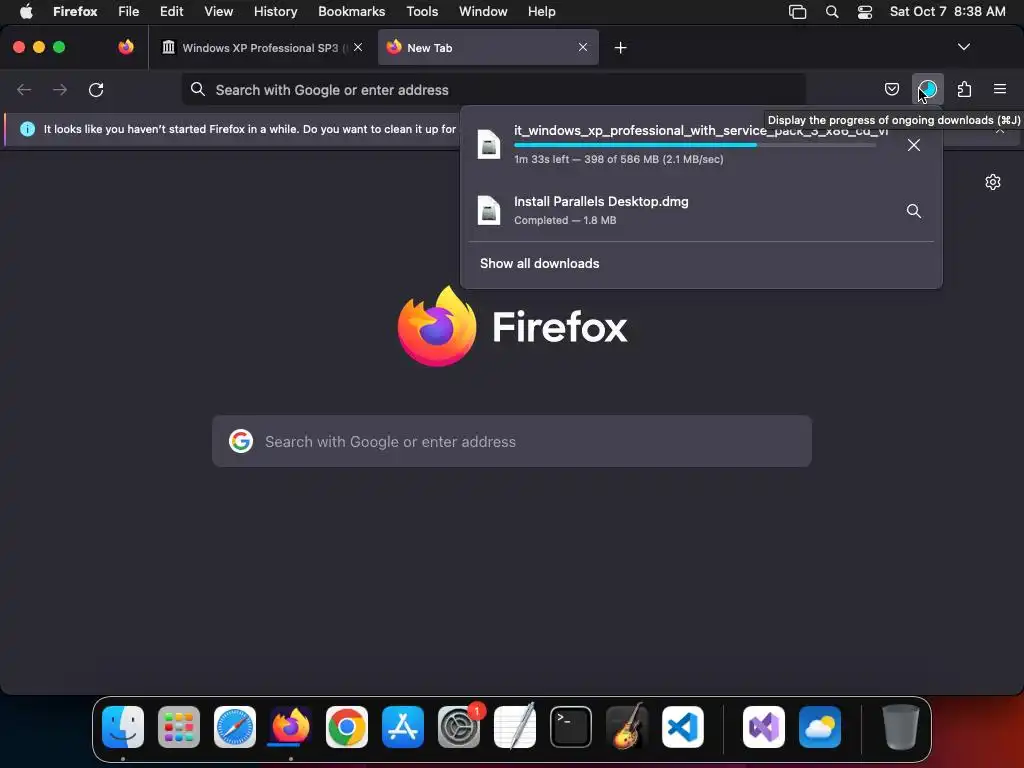The width and height of the screenshot is (1024, 768).
Task: Open the new tab personalize gear
Action: point(993,182)
